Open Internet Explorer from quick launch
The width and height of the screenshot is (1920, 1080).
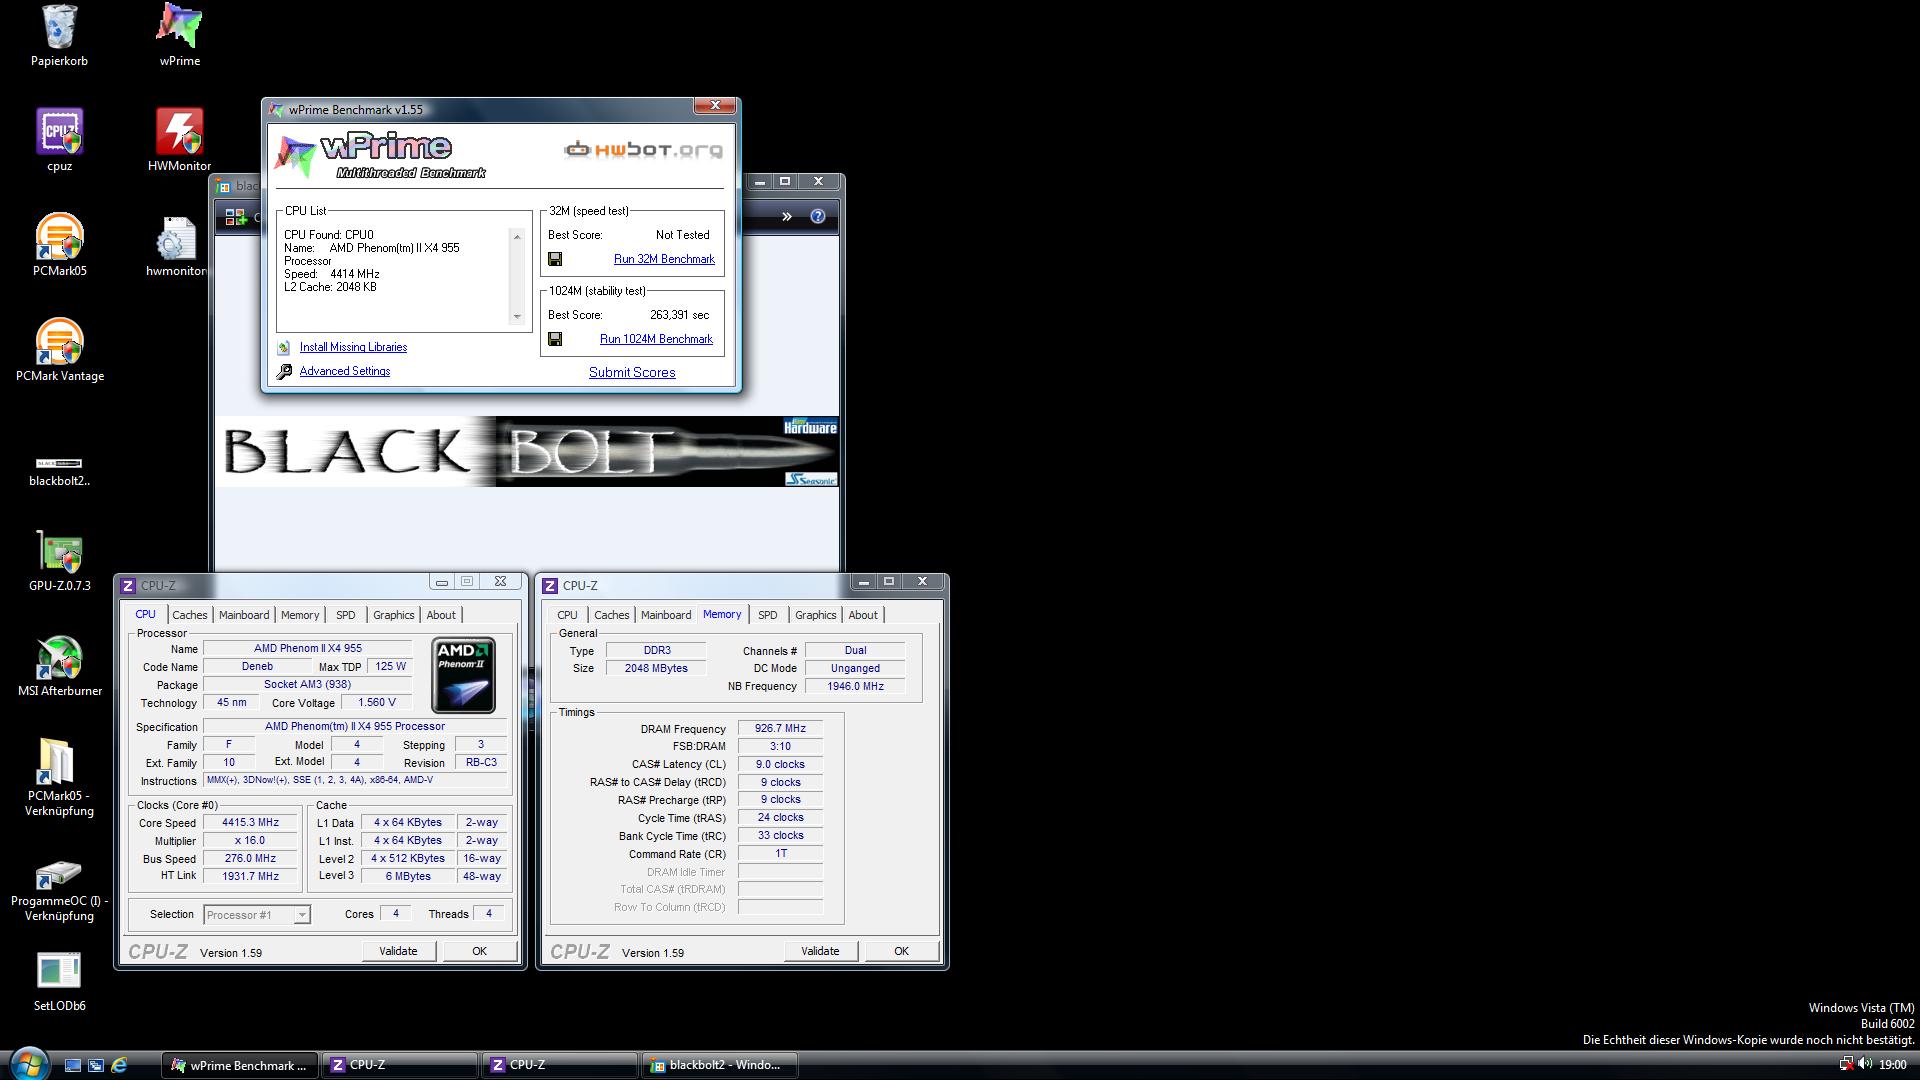point(119,1066)
